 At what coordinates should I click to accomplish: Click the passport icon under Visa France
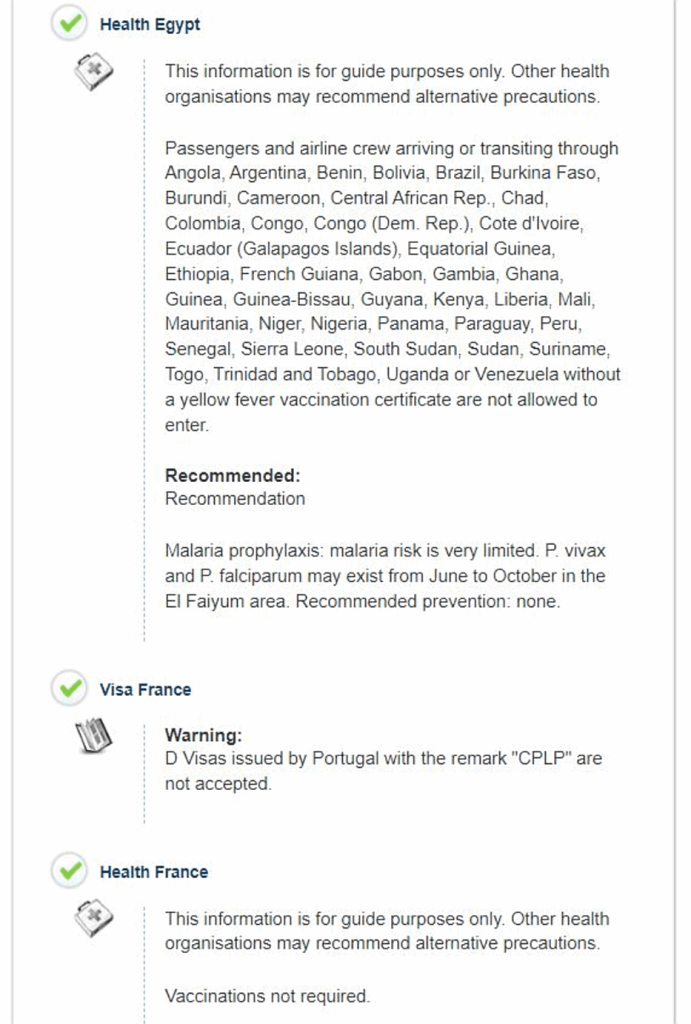(x=93, y=737)
